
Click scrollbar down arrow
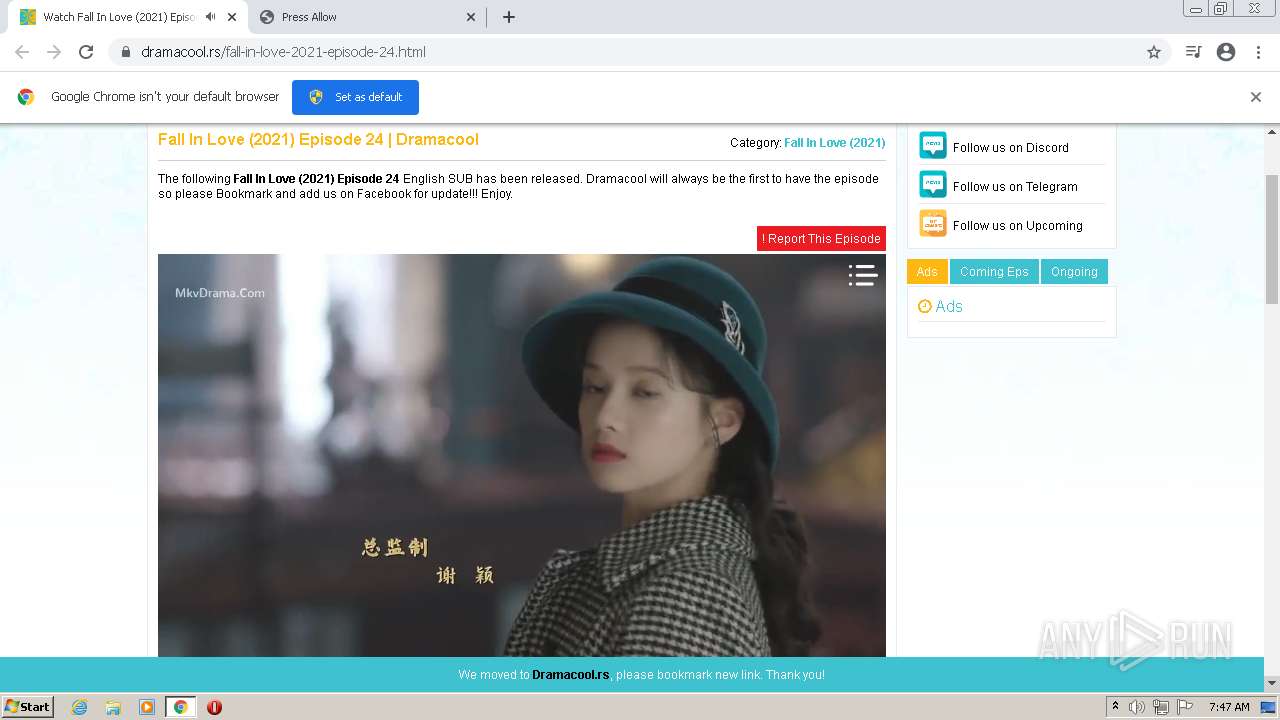[1272, 683]
